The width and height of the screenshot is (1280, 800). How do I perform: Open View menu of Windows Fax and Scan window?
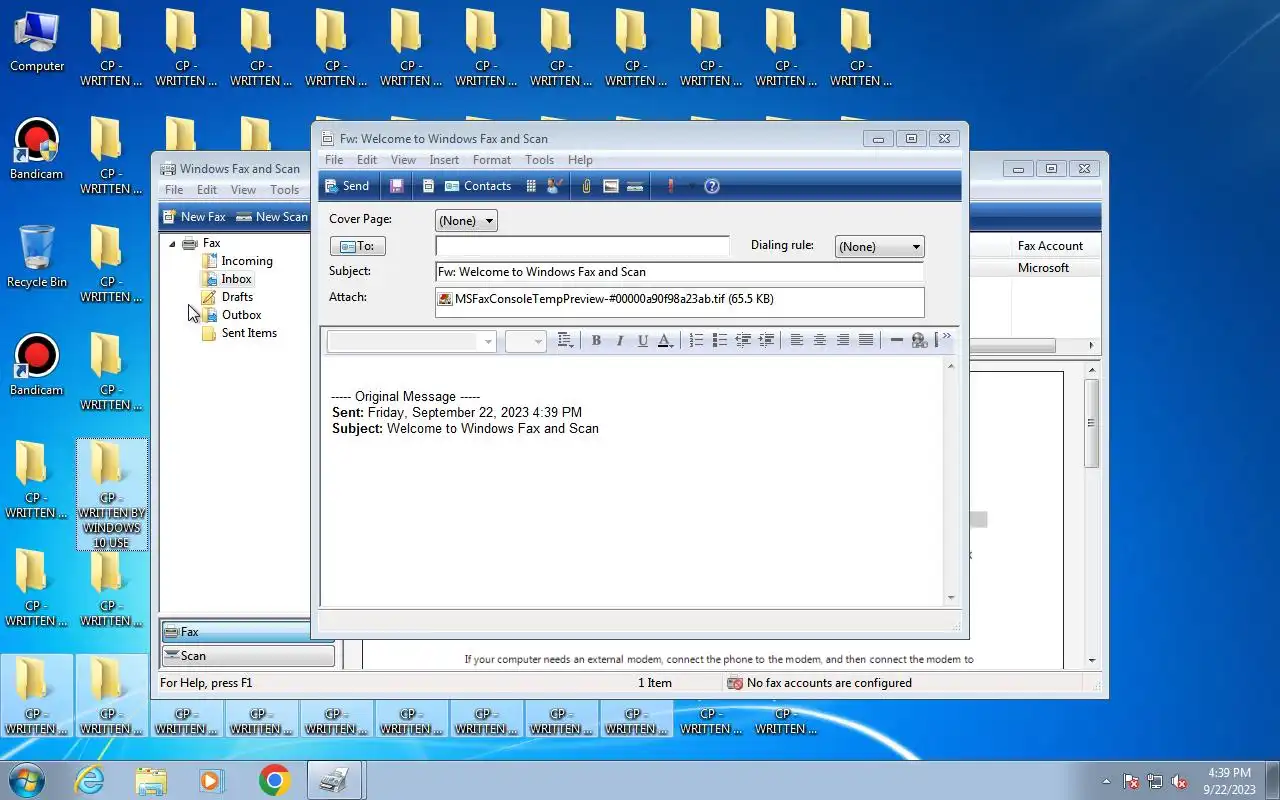point(243,190)
